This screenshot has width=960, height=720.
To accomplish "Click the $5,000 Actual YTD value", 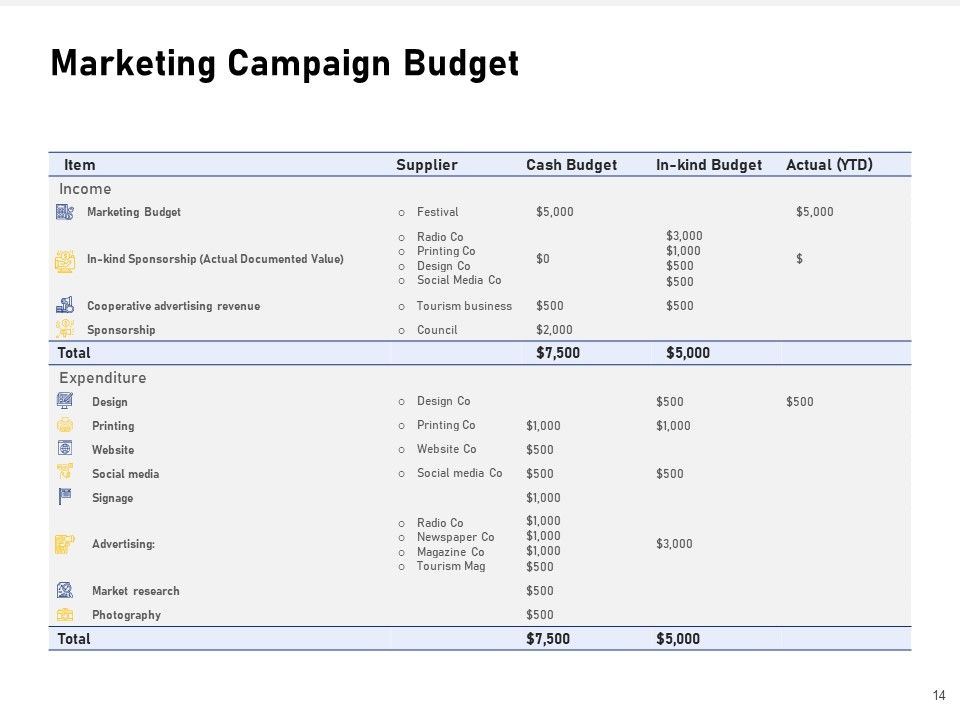I will [x=815, y=212].
